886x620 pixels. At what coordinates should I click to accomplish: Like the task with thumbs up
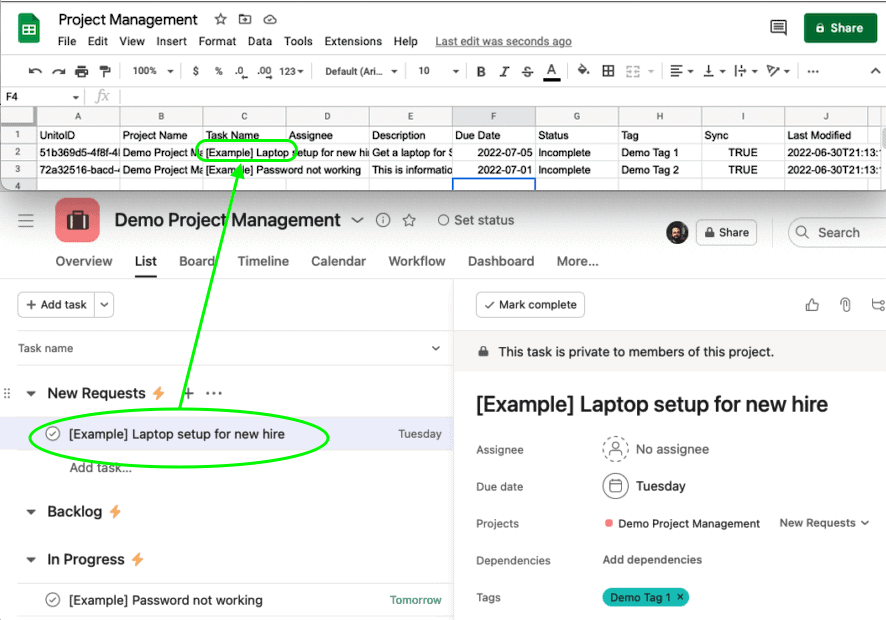pyautogui.click(x=812, y=305)
